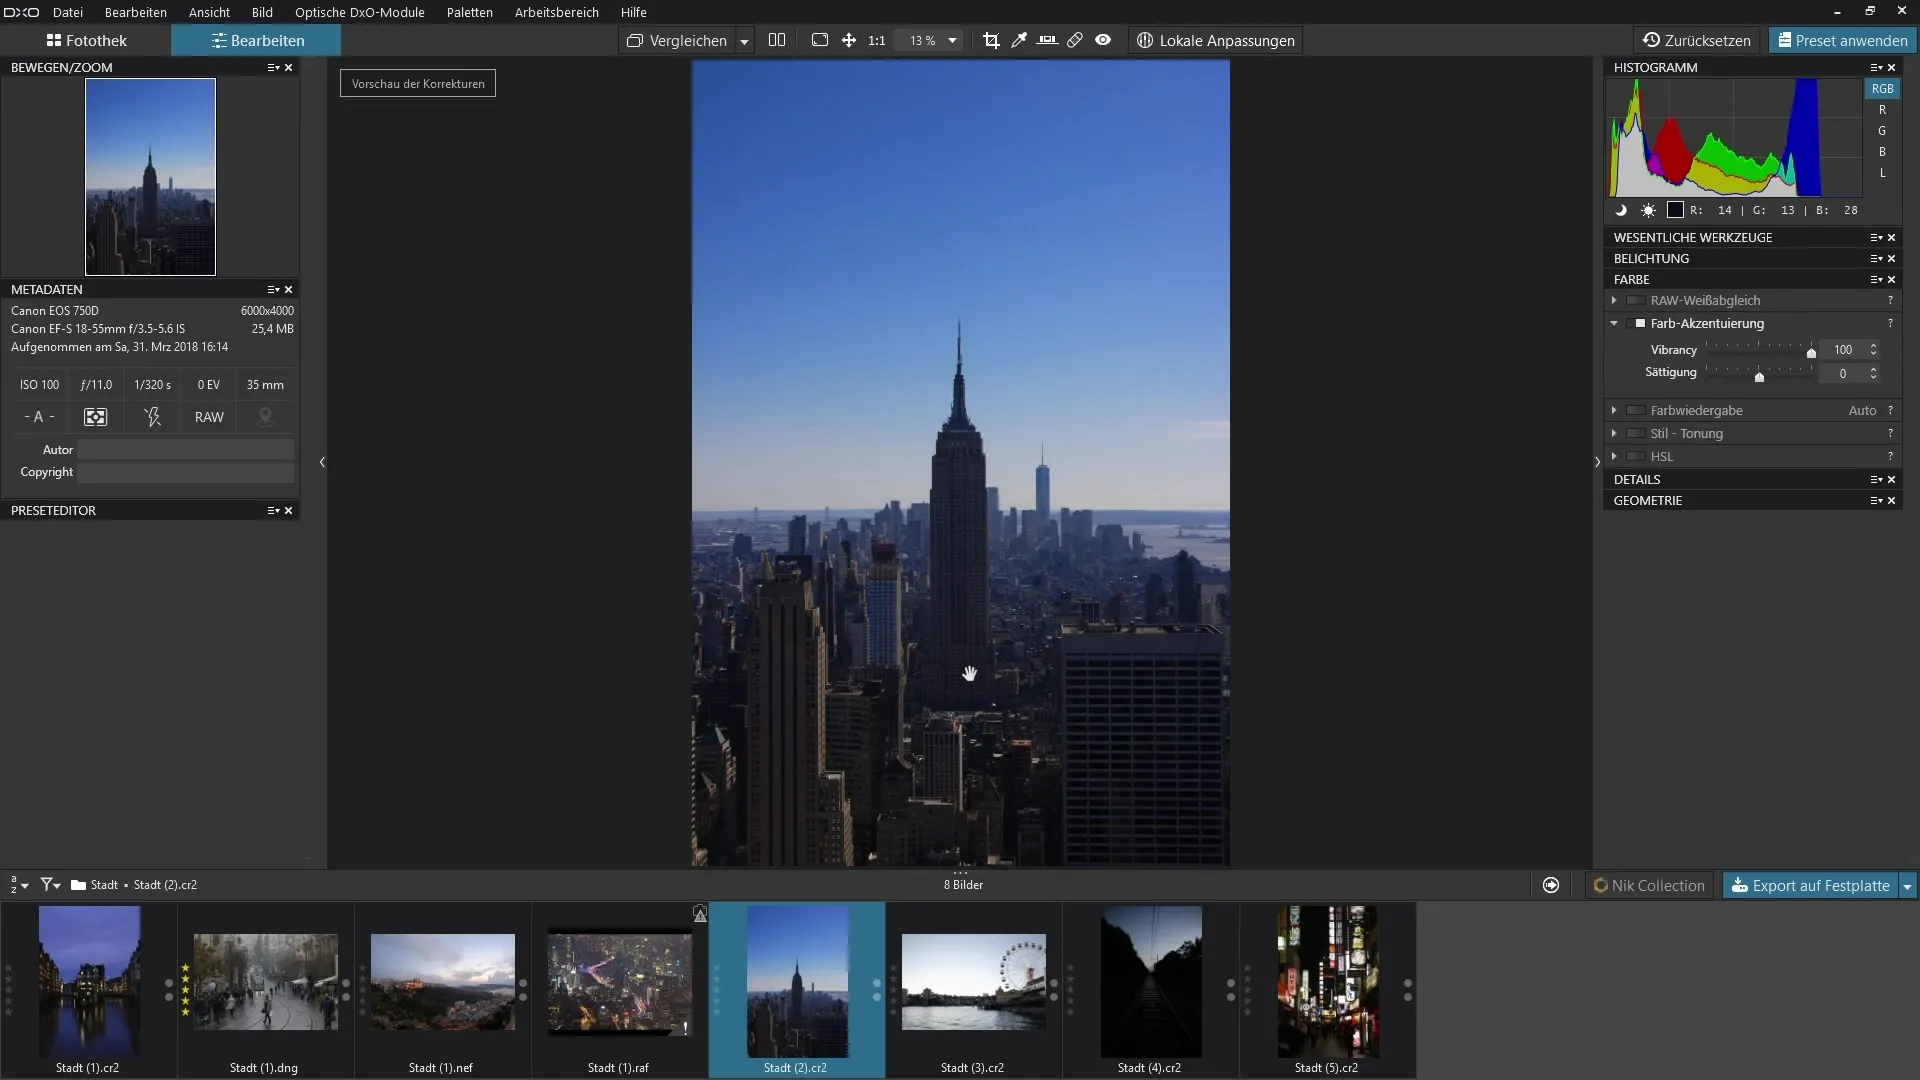Collapse the left panel arrow
1920x1080 pixels.
point(322,462)
